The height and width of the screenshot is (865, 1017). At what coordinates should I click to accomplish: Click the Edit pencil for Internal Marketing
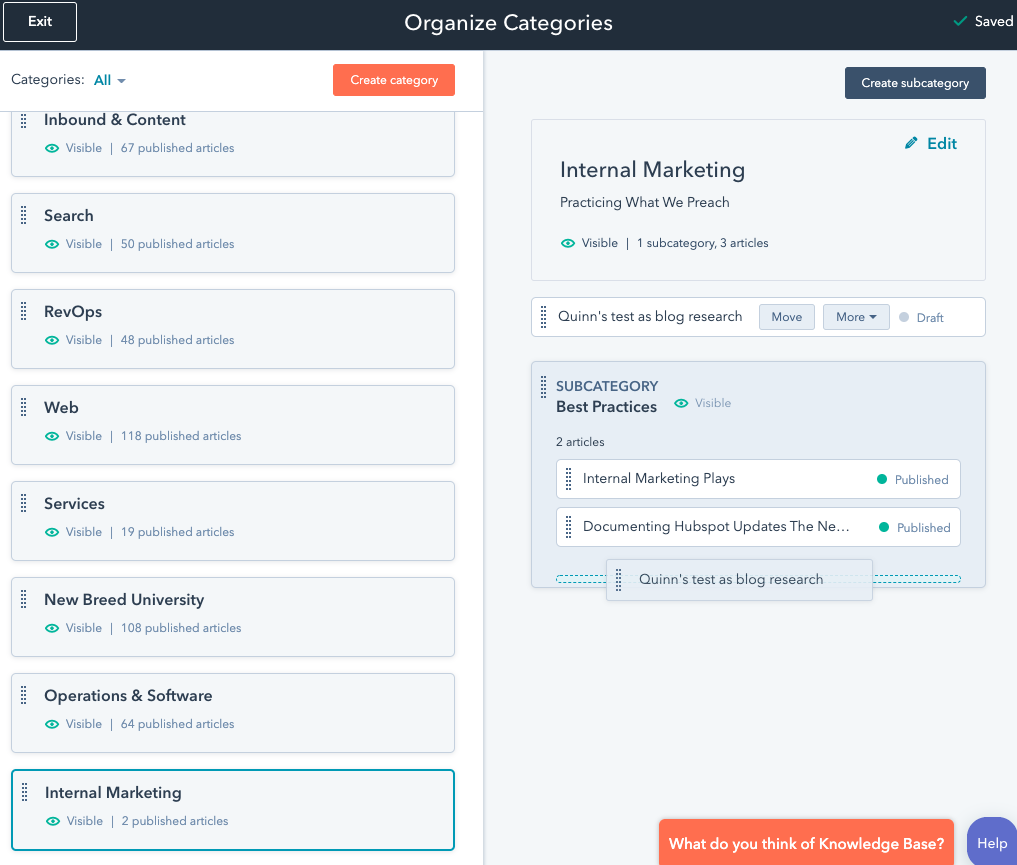coord(930,143)
